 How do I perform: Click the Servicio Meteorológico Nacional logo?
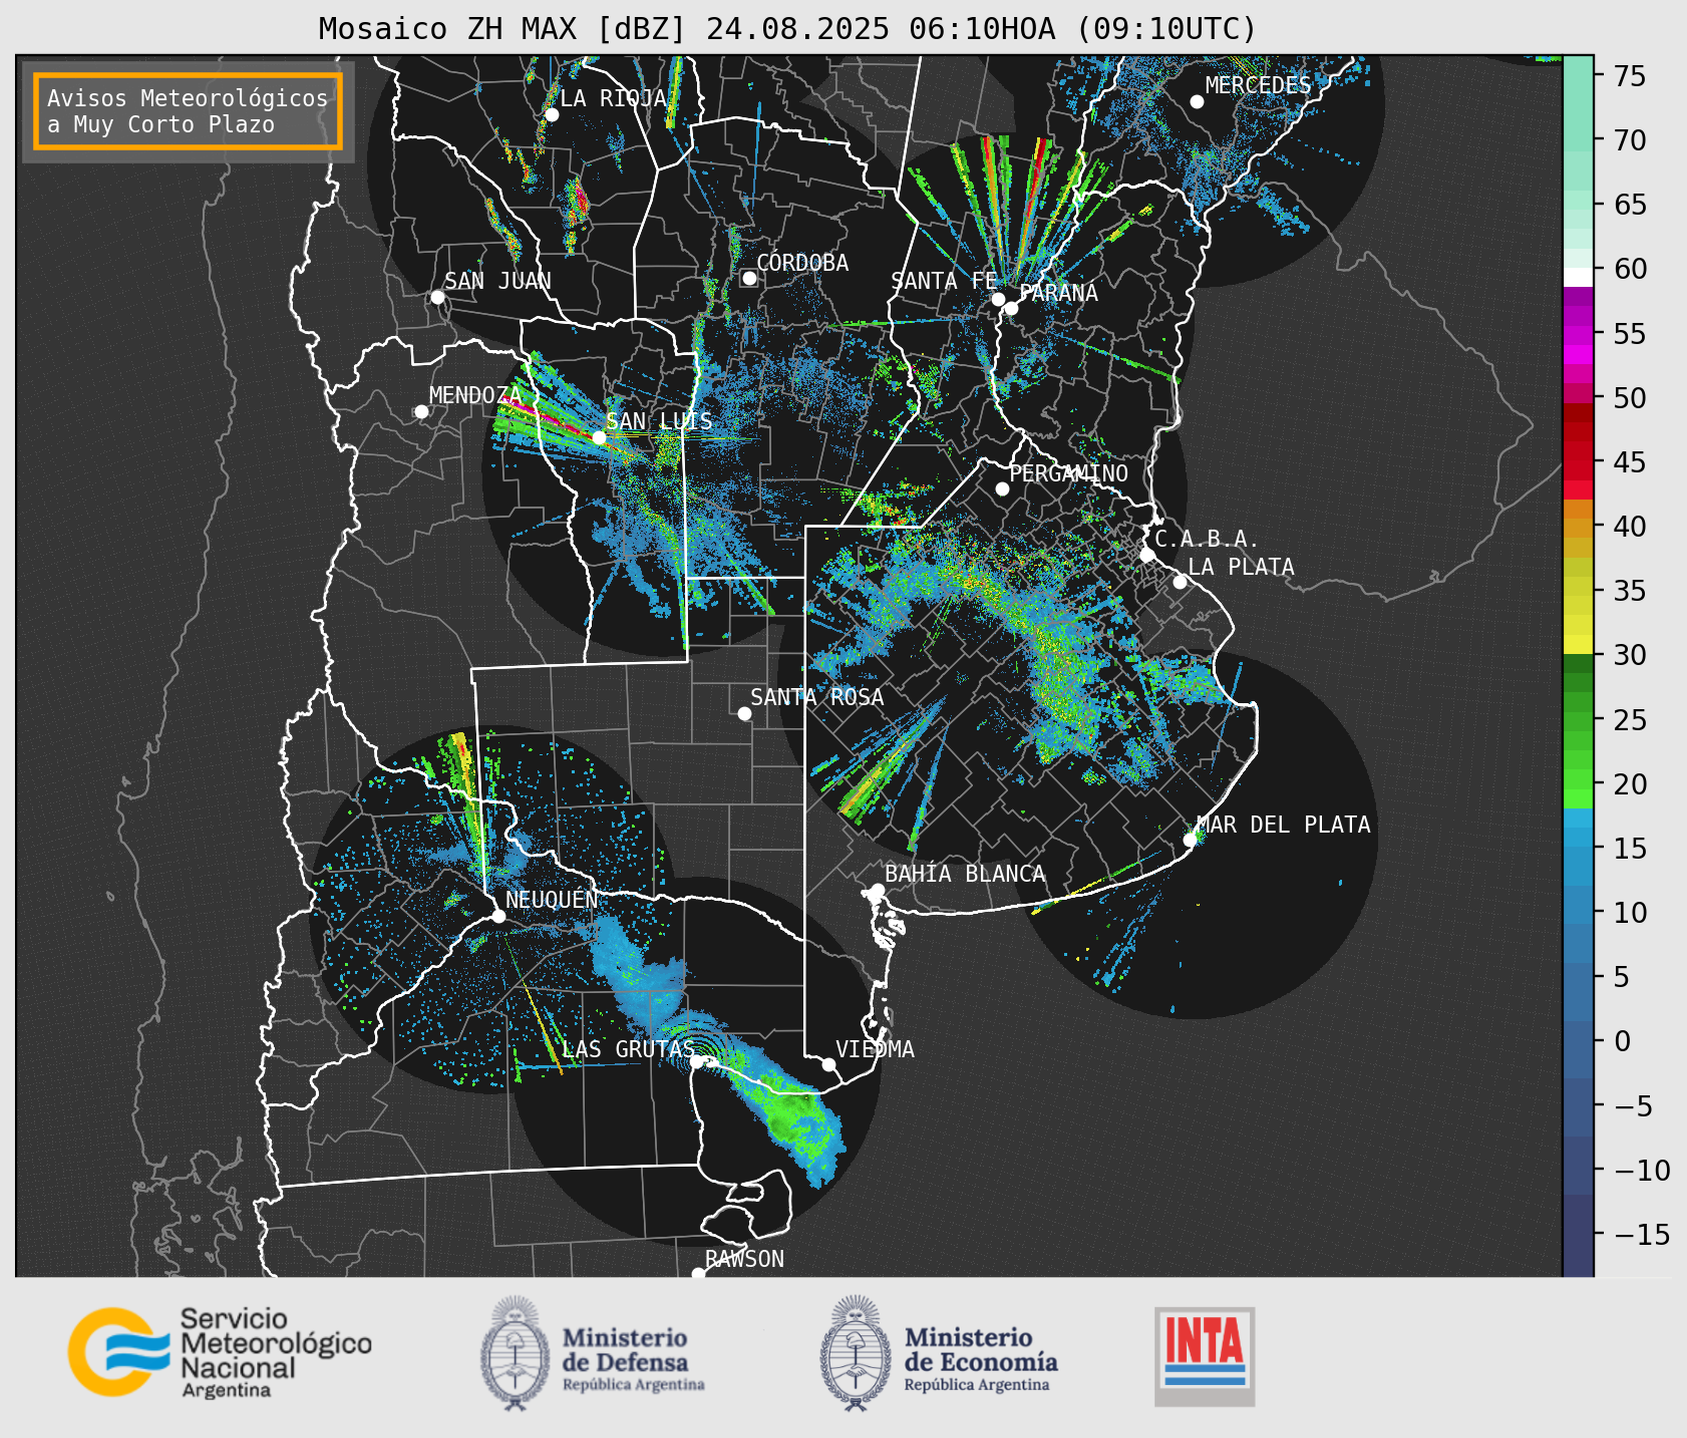coord(220,1352)
